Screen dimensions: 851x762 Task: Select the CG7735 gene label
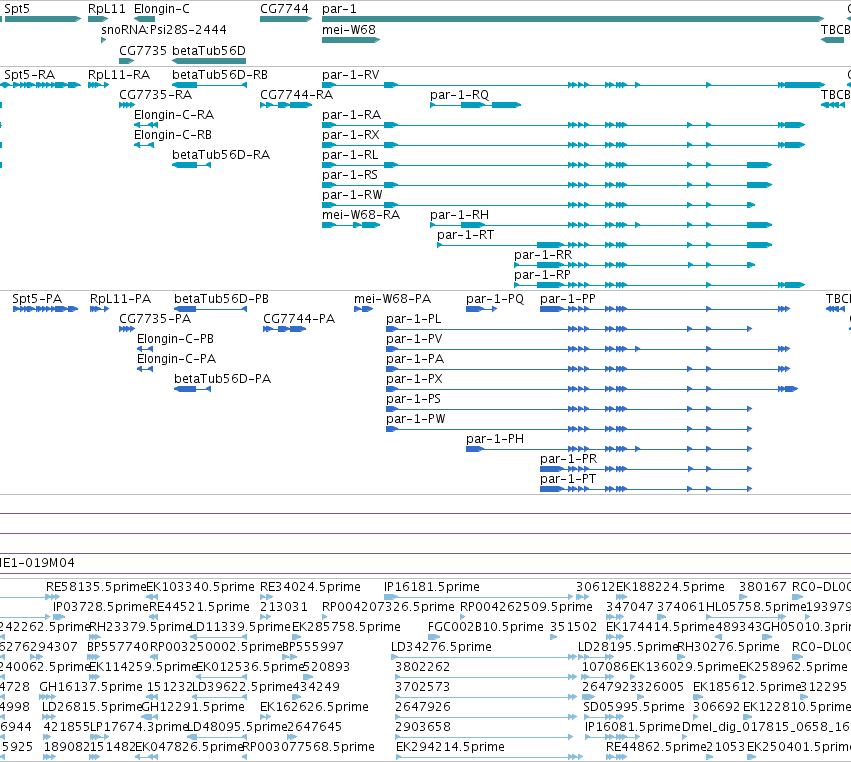coord(143,50)
